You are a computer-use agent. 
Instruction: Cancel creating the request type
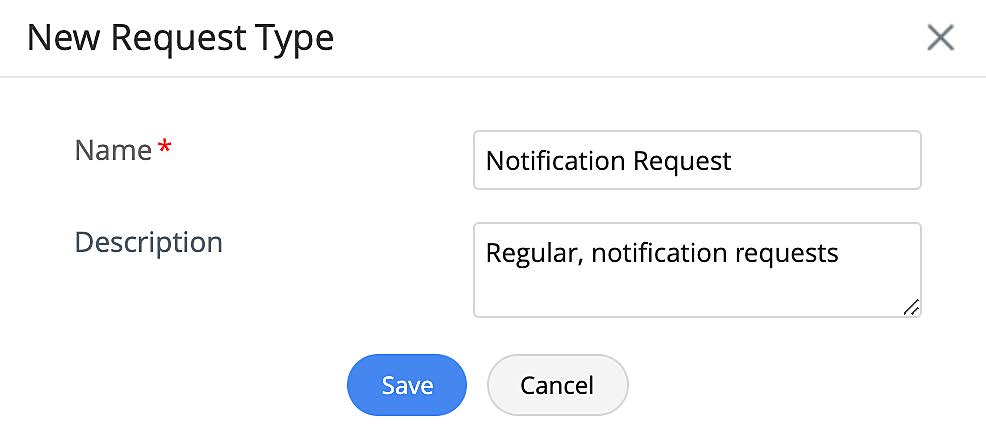[x=557, y=385]
